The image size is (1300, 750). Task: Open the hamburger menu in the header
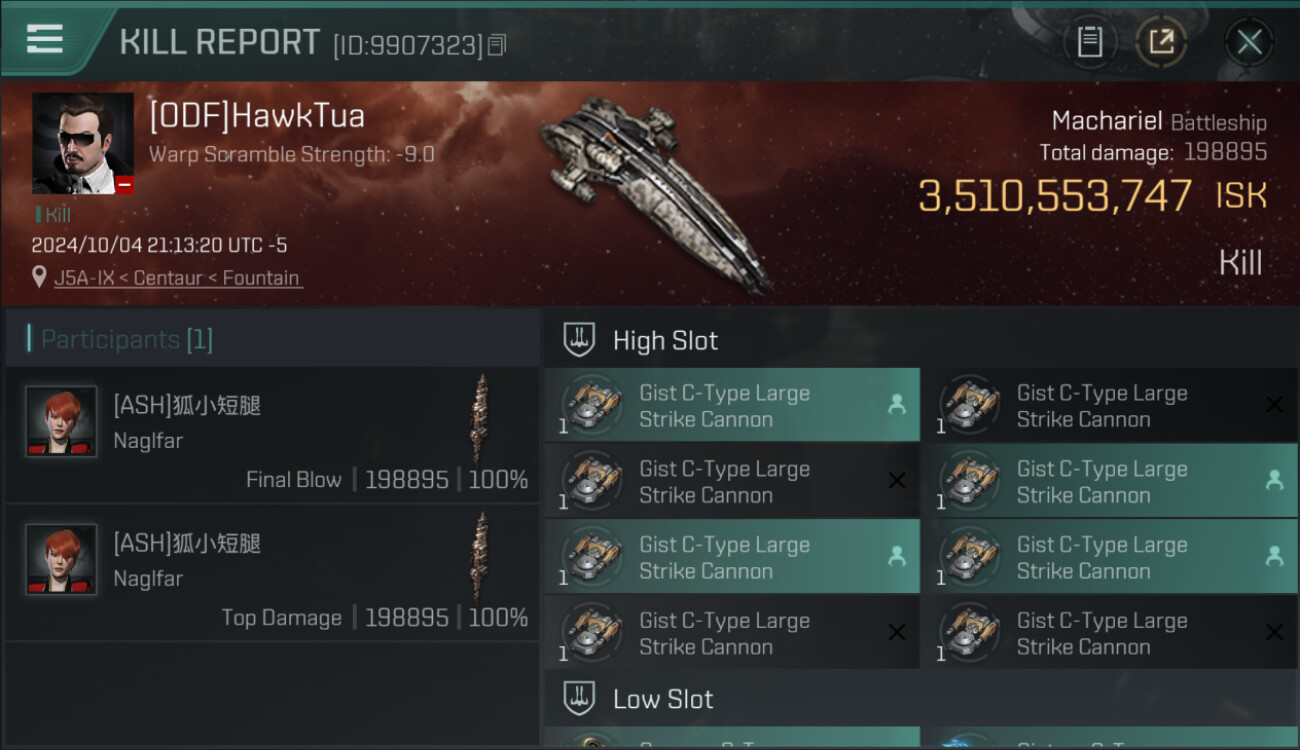click(x=45, y=39)
